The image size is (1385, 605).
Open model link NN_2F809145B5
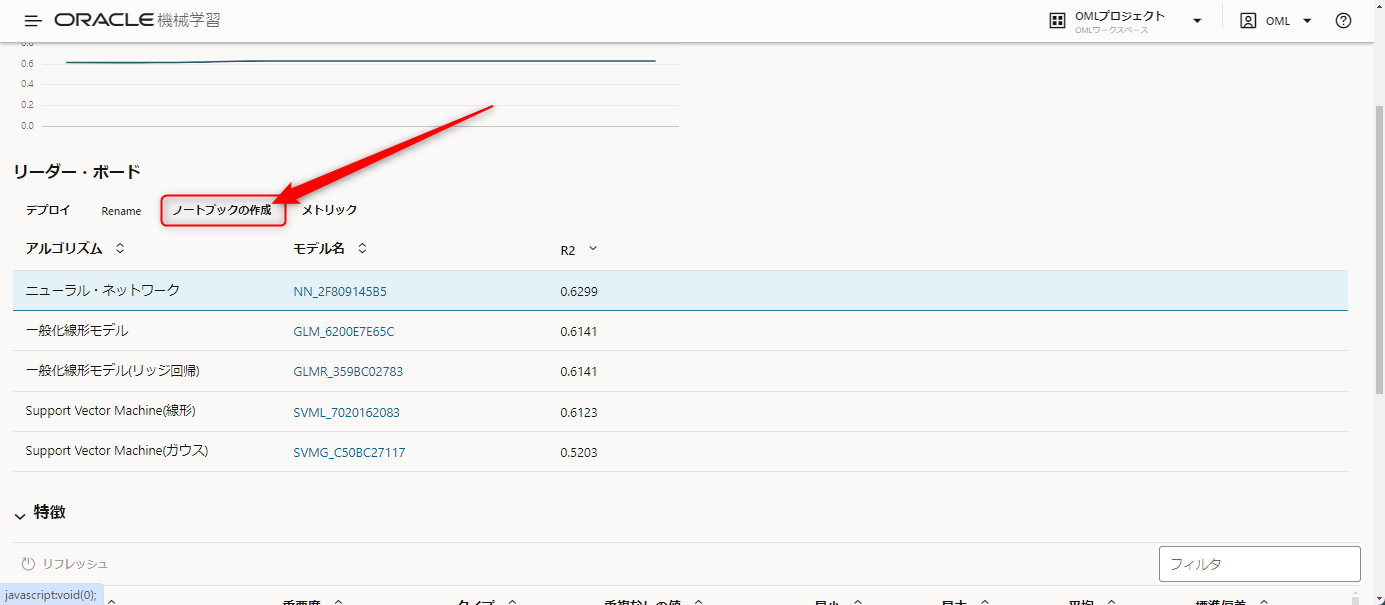[x=340, y=292]
